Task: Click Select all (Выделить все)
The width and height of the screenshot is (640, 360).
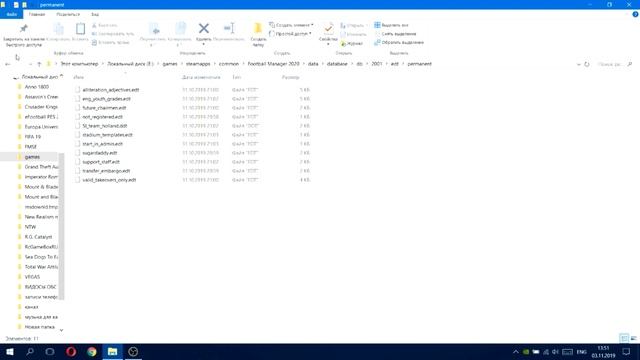Action: tap(391, 25)
